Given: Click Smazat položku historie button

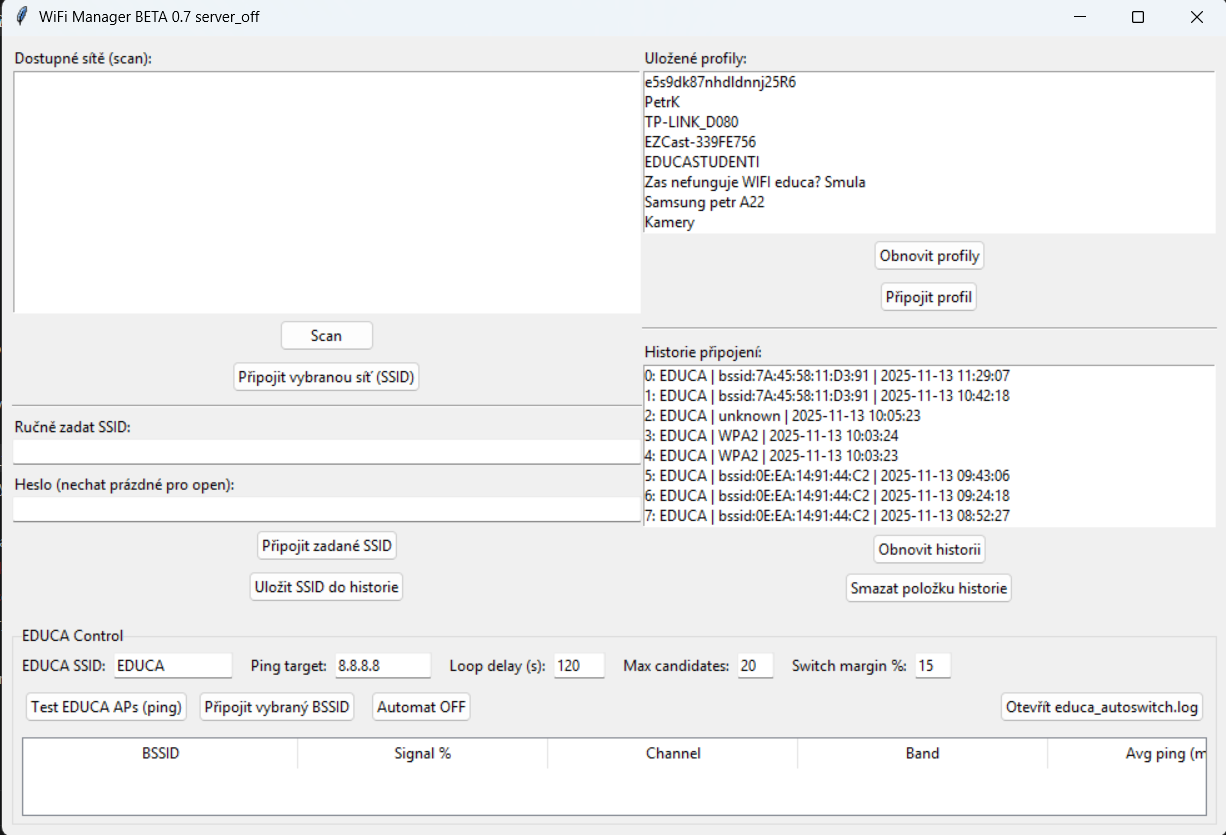Looking at the screenshot, I should [929, 588].
